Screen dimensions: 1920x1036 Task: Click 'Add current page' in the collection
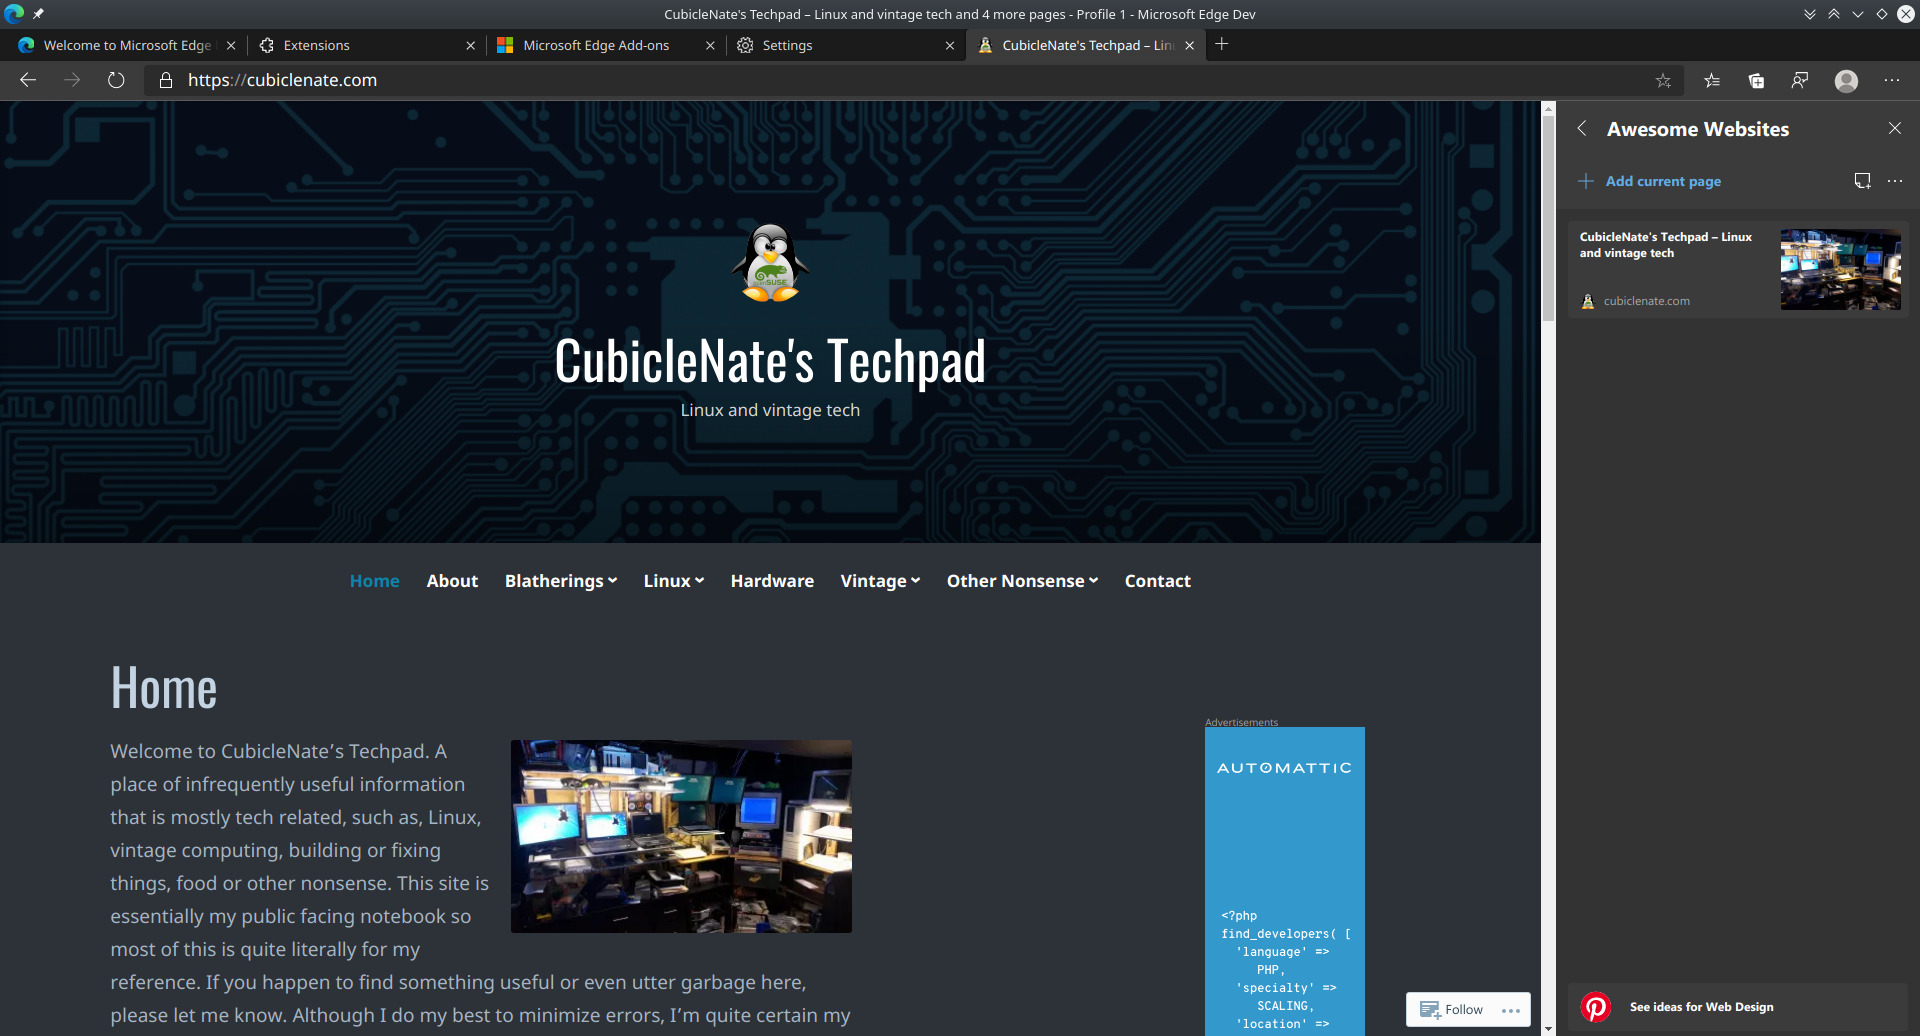(x=1663, y=181)
